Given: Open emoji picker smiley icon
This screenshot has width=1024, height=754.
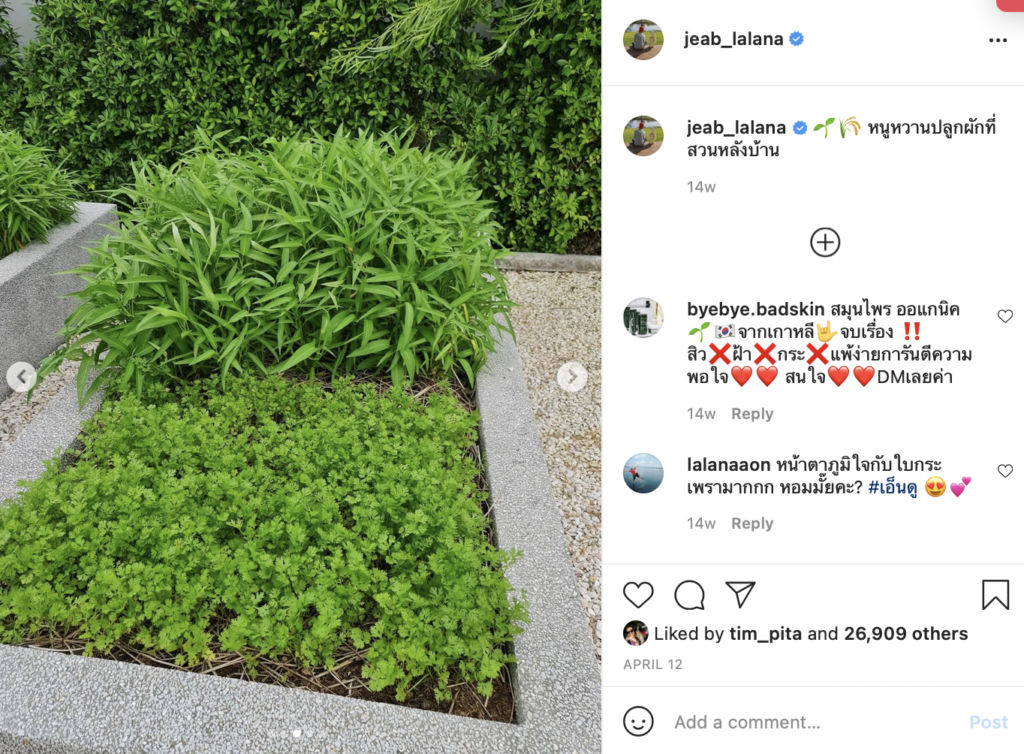Looking at the screenshot, I should point(637,721).
